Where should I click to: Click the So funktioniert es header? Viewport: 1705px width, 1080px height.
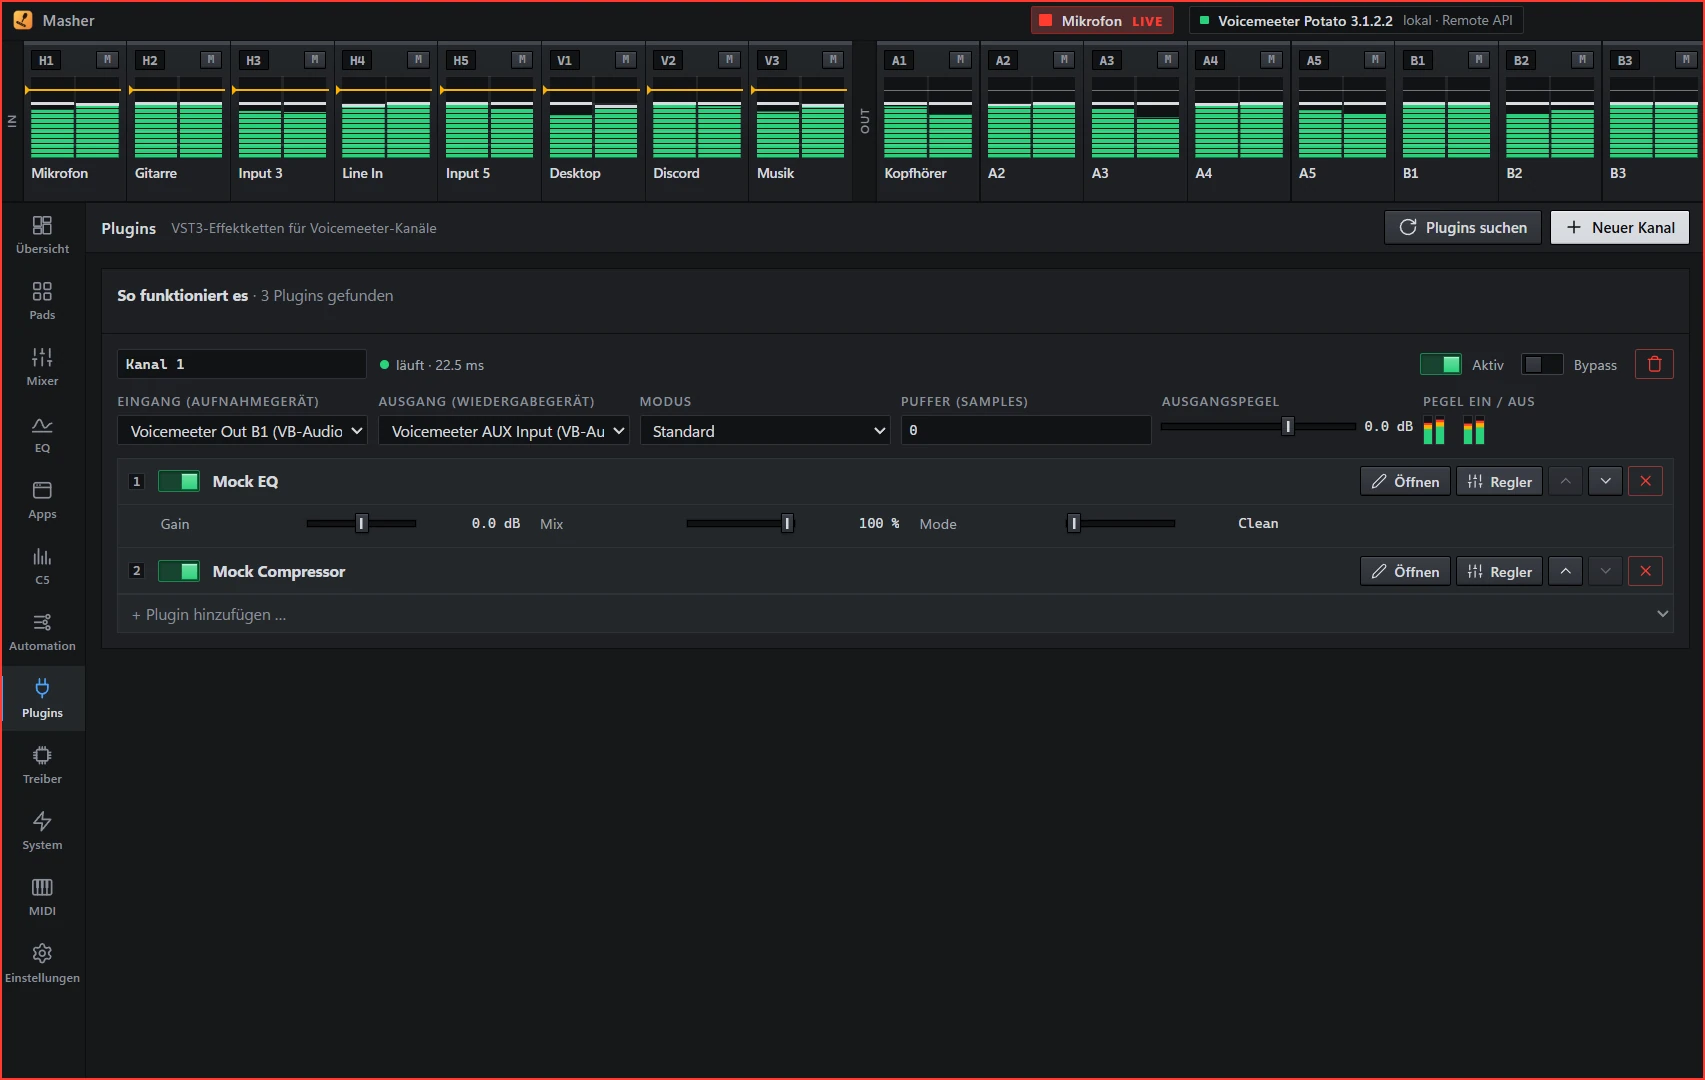tap(182, 295)
